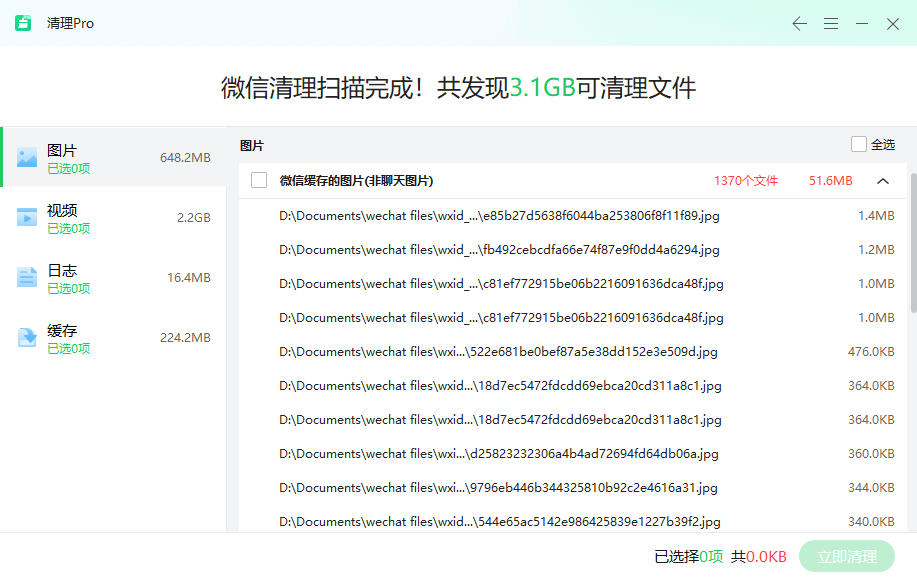
Task: Click the 1.4MB file size value
Action: tap(876, 216)
